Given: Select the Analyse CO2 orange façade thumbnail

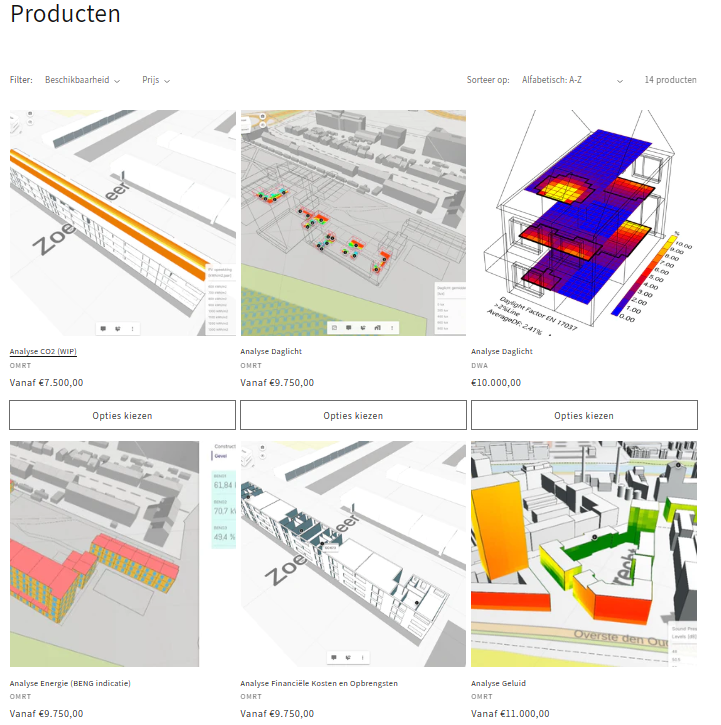Looking at the screenshot, I should pyautogui.click(x=123, y=223).
